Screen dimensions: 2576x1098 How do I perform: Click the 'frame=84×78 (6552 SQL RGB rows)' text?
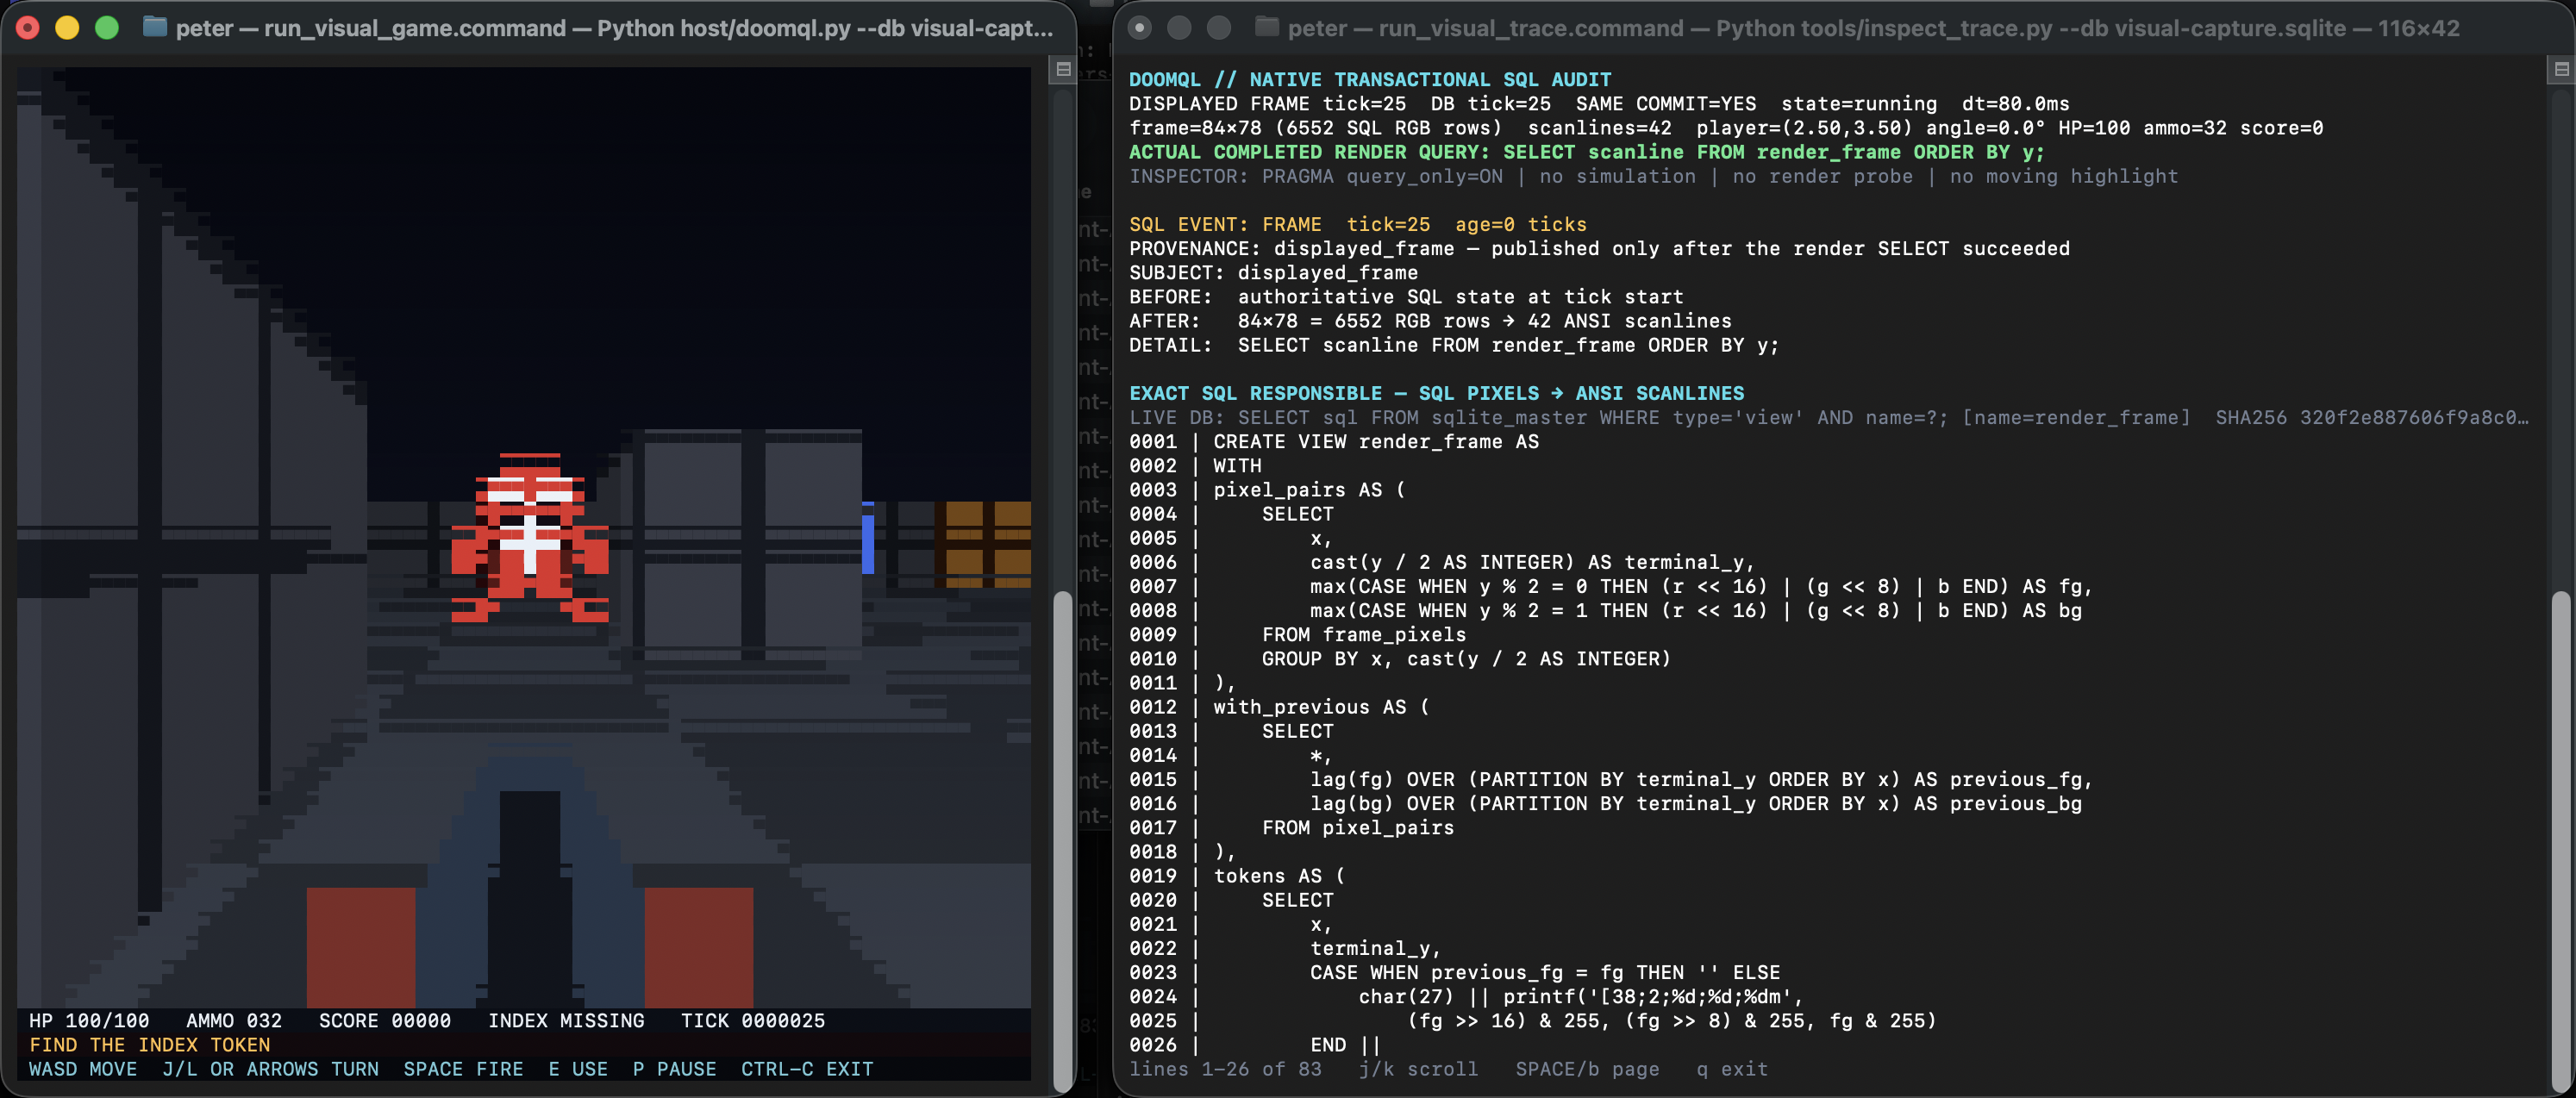pos(1316,128)
